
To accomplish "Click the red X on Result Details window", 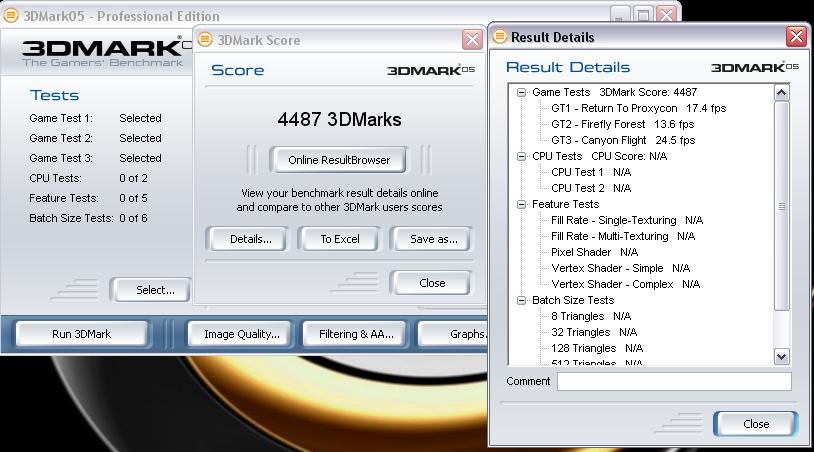I will pos(796,37).
